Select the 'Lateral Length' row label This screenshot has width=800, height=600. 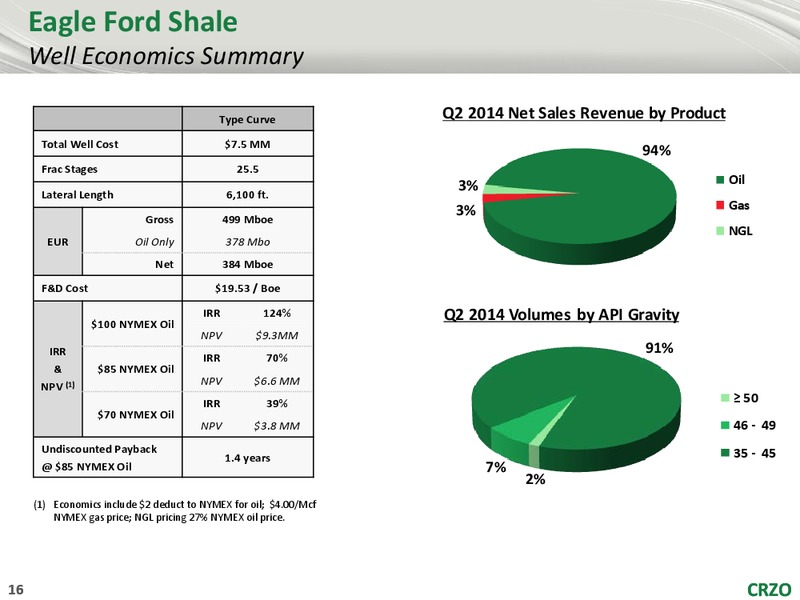78,195
